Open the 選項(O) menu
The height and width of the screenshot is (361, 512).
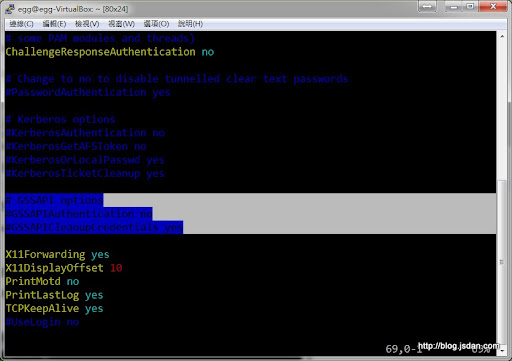tap(156, 24)
